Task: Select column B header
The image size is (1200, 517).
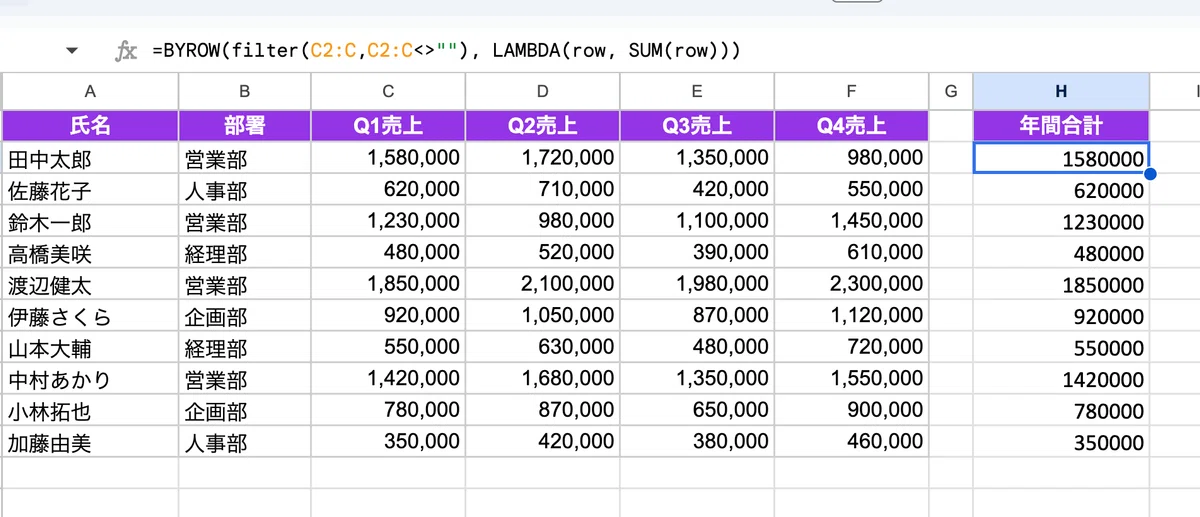Action: pyautogui.click(x=245, y=91)
